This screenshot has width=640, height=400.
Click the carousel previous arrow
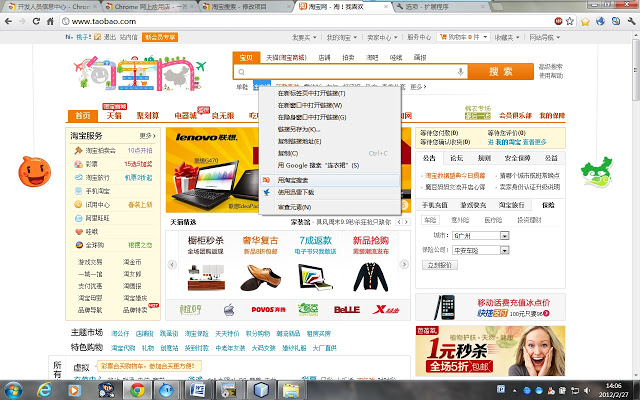[x=172, y=264]
